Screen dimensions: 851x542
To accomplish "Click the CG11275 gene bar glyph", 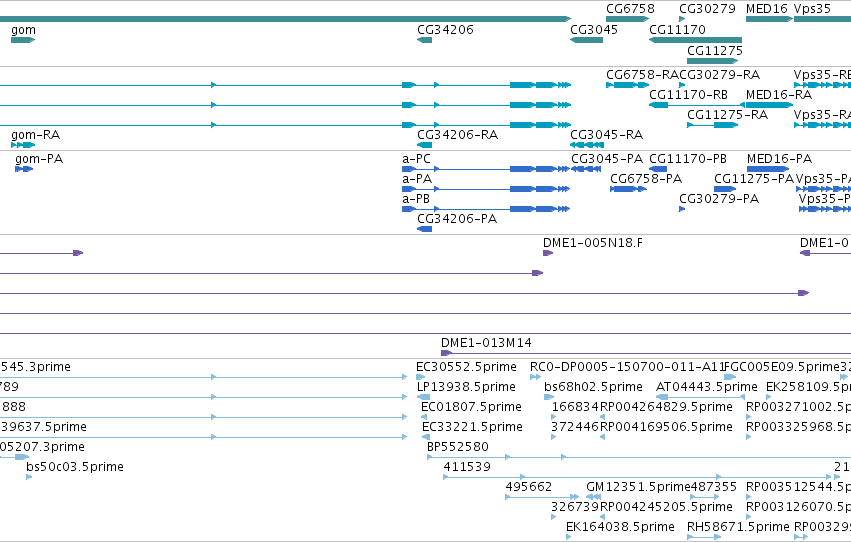I will [713, 61].
